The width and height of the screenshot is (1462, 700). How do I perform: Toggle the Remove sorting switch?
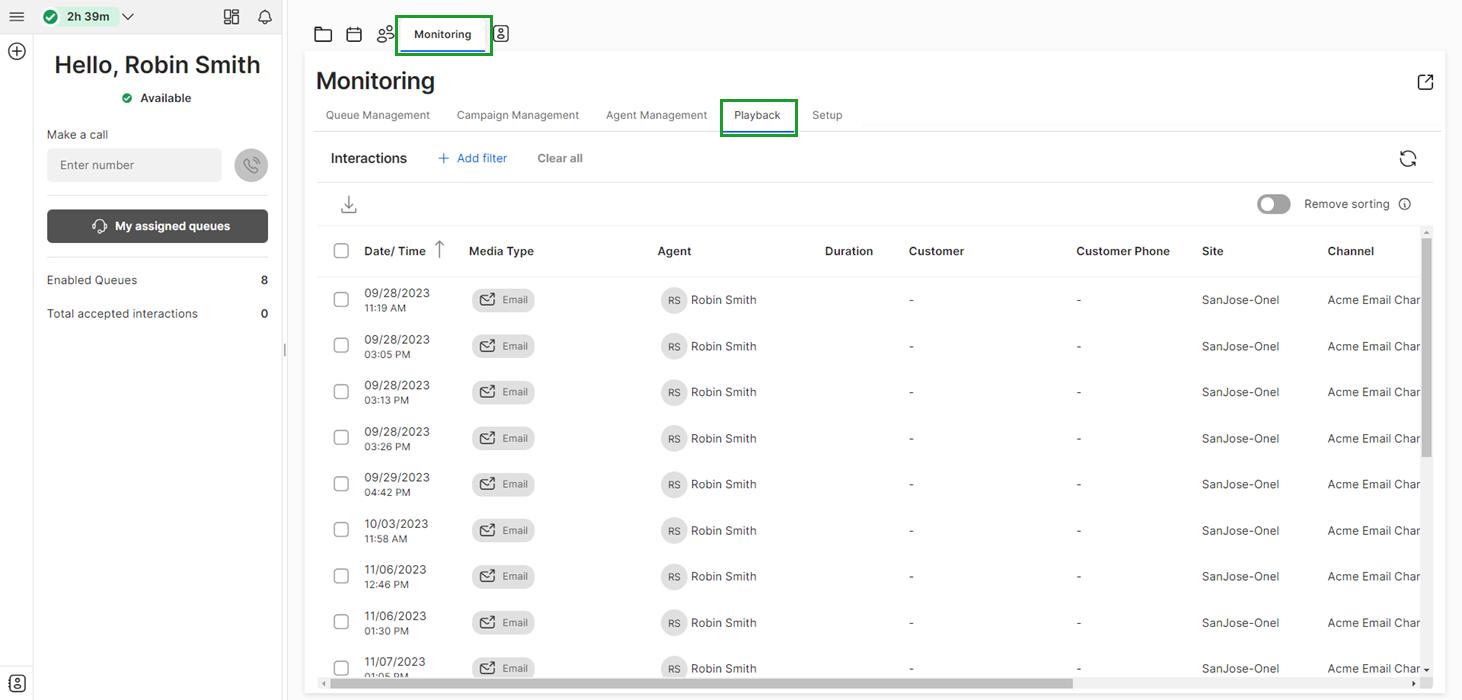[x=1273, y=204]
